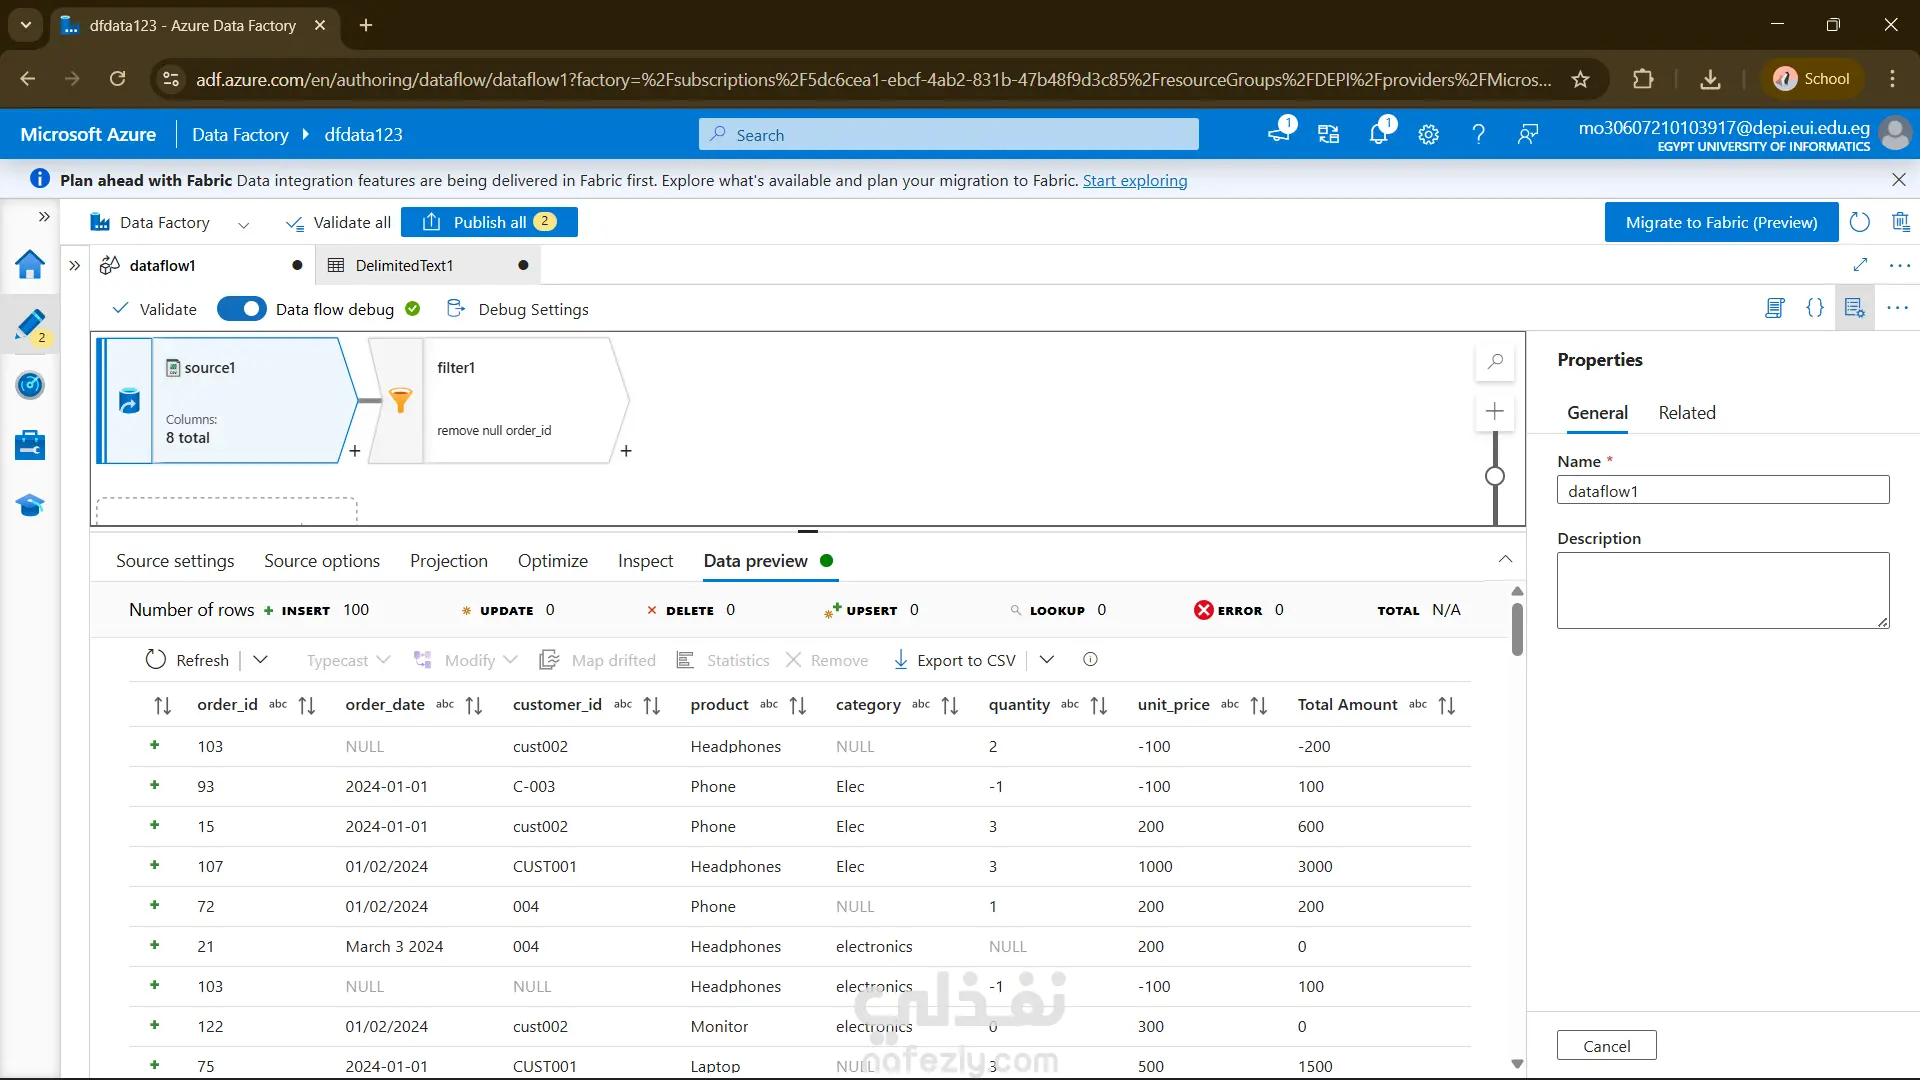Open the Projection tab

pos(449,561)
